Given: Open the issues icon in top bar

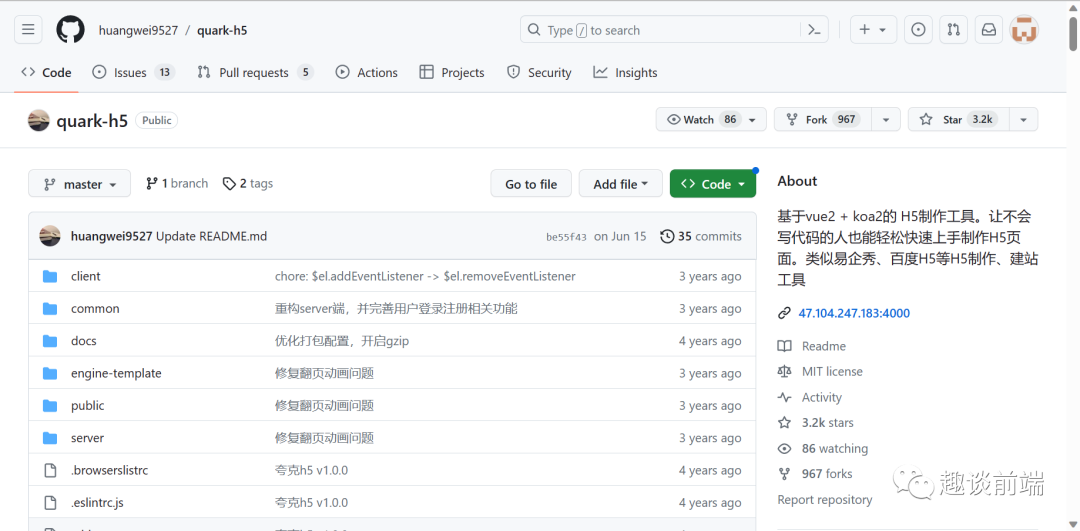Looking at the screenshot, I should click(x=918, y=30).
